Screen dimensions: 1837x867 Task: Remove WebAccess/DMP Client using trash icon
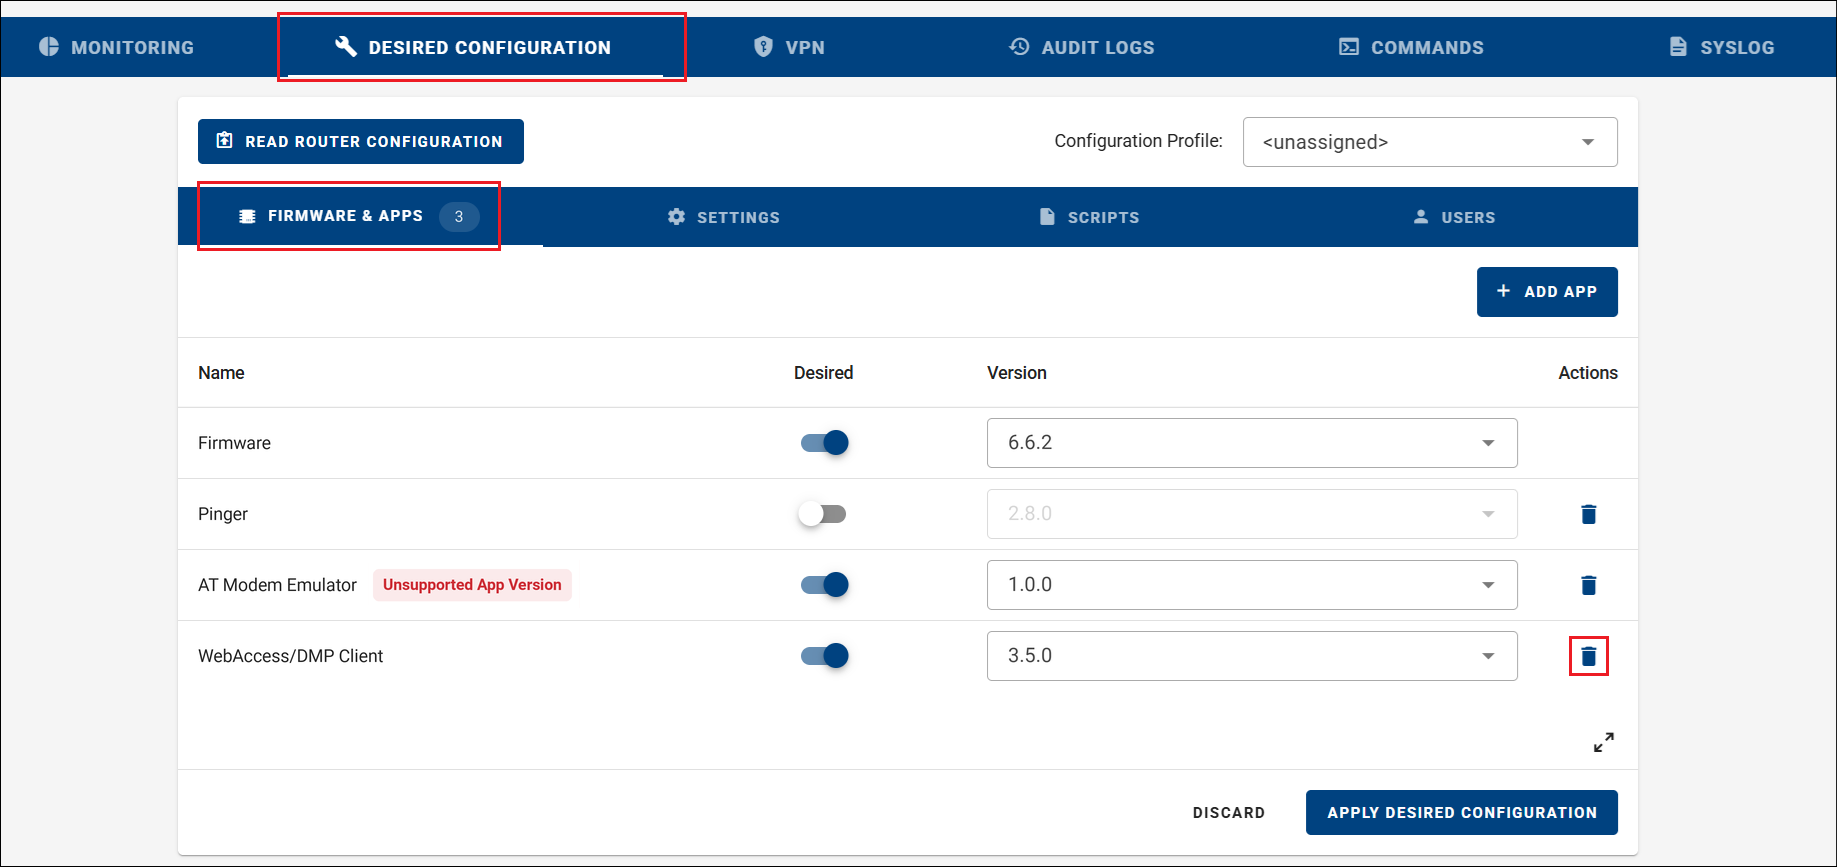1588,656
